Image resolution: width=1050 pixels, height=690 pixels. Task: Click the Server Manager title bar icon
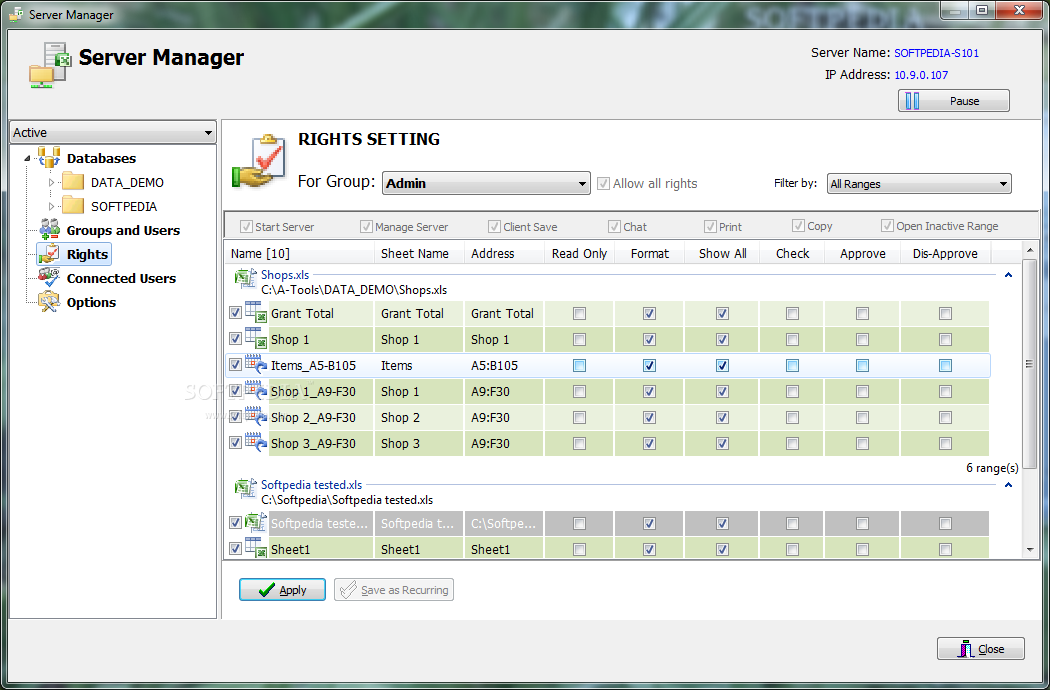(x=16, y=13)
